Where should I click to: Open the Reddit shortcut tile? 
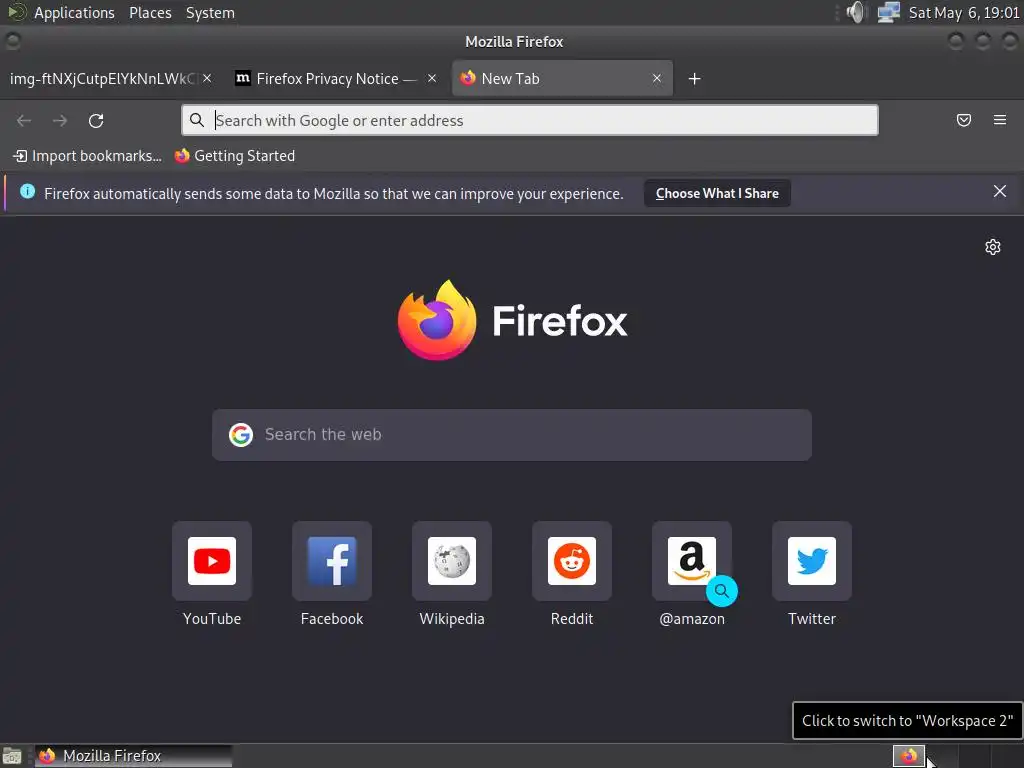(x=572, y=561)
